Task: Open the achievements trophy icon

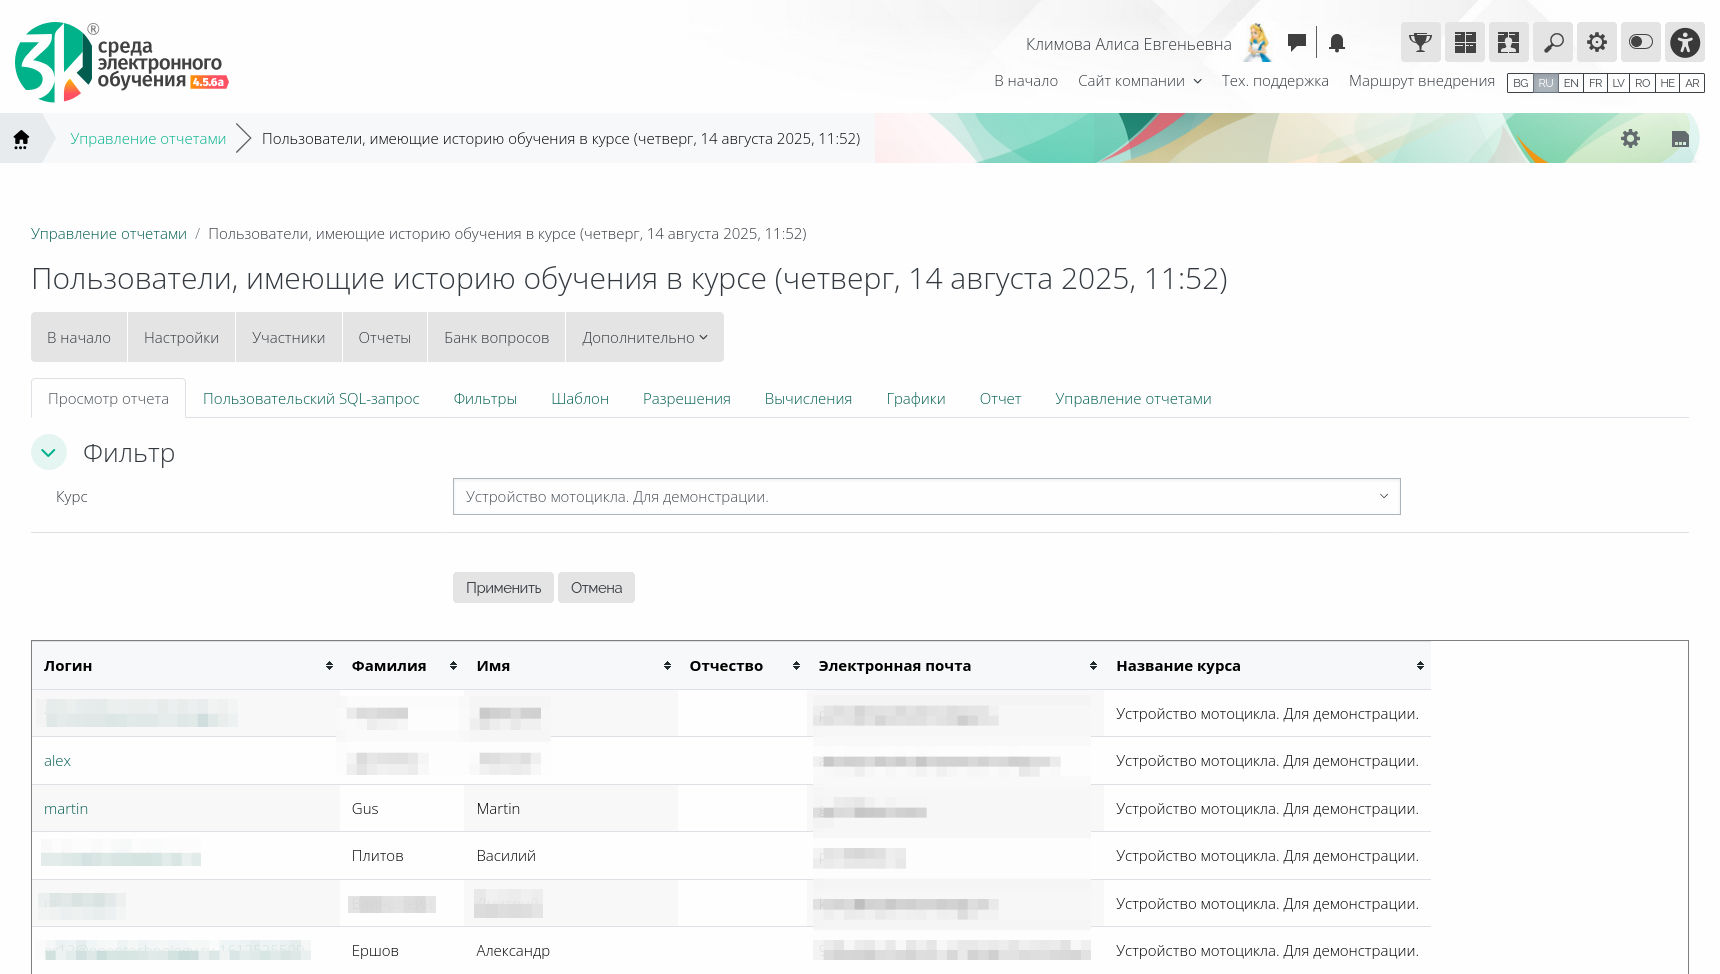Action: (x=1420, y=42)
